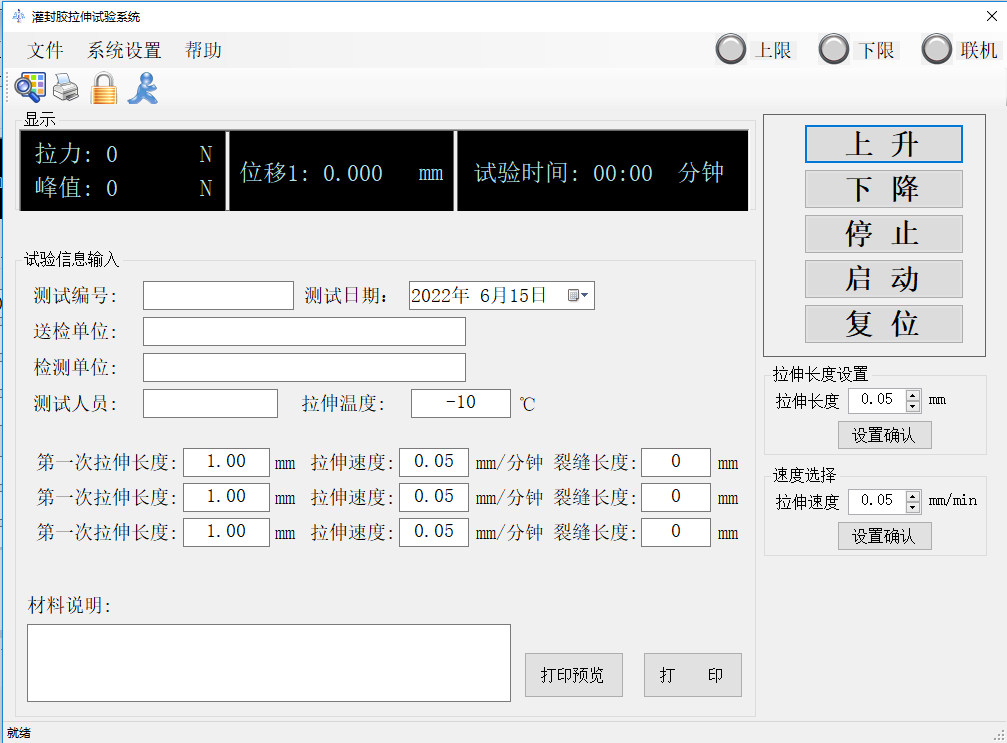
Task: Click the 拉力 display readout
Action: point(123,154)
